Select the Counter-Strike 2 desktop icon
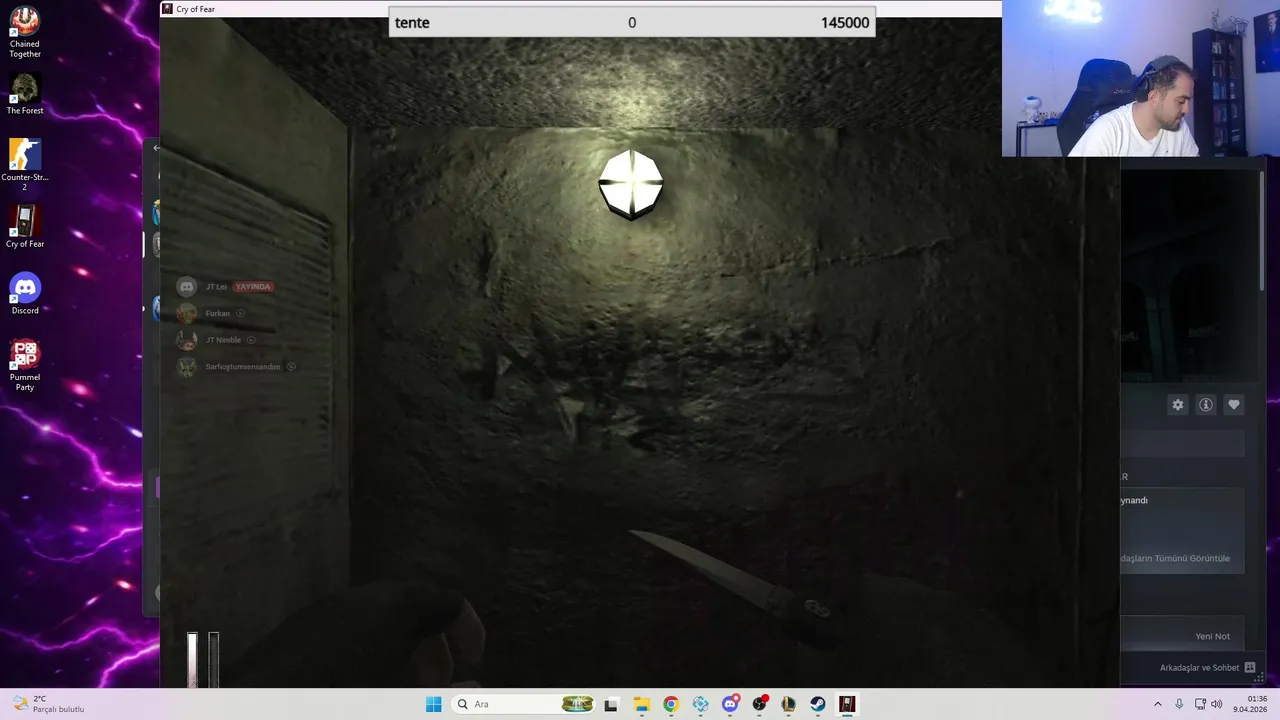1280x720 pixels. pos(24,165)
